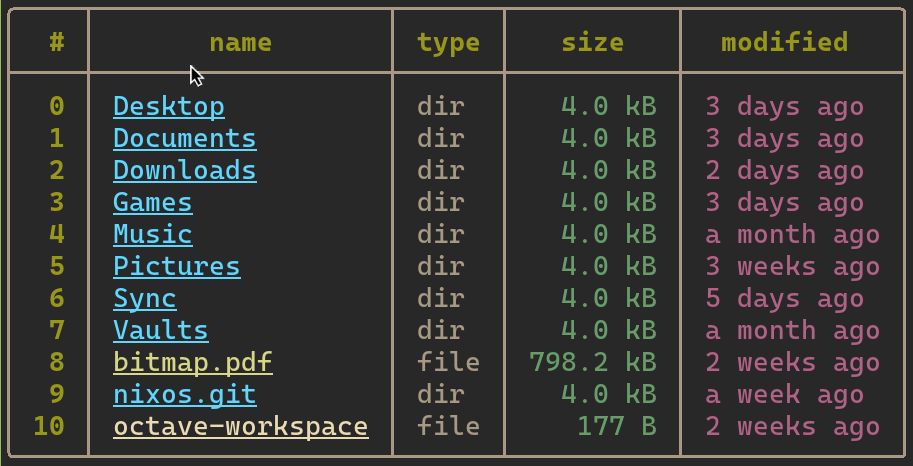Screen dimensions: 913x466
Task: Open the Vaults directory link
Action: point(161,331)
